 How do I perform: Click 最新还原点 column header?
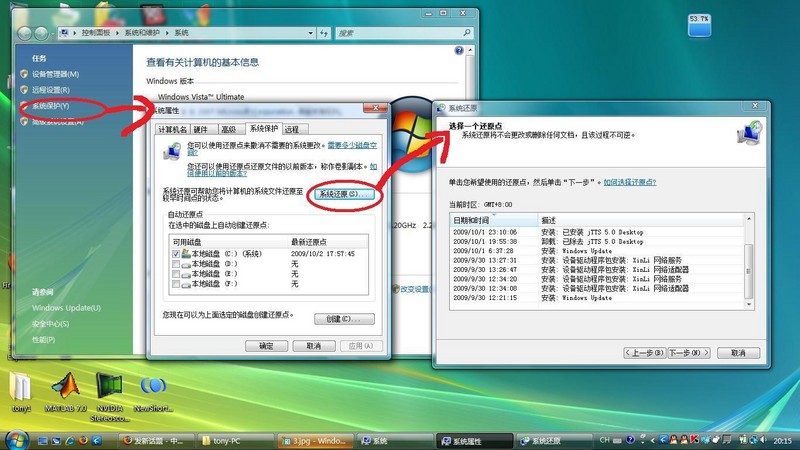[328, 242]
